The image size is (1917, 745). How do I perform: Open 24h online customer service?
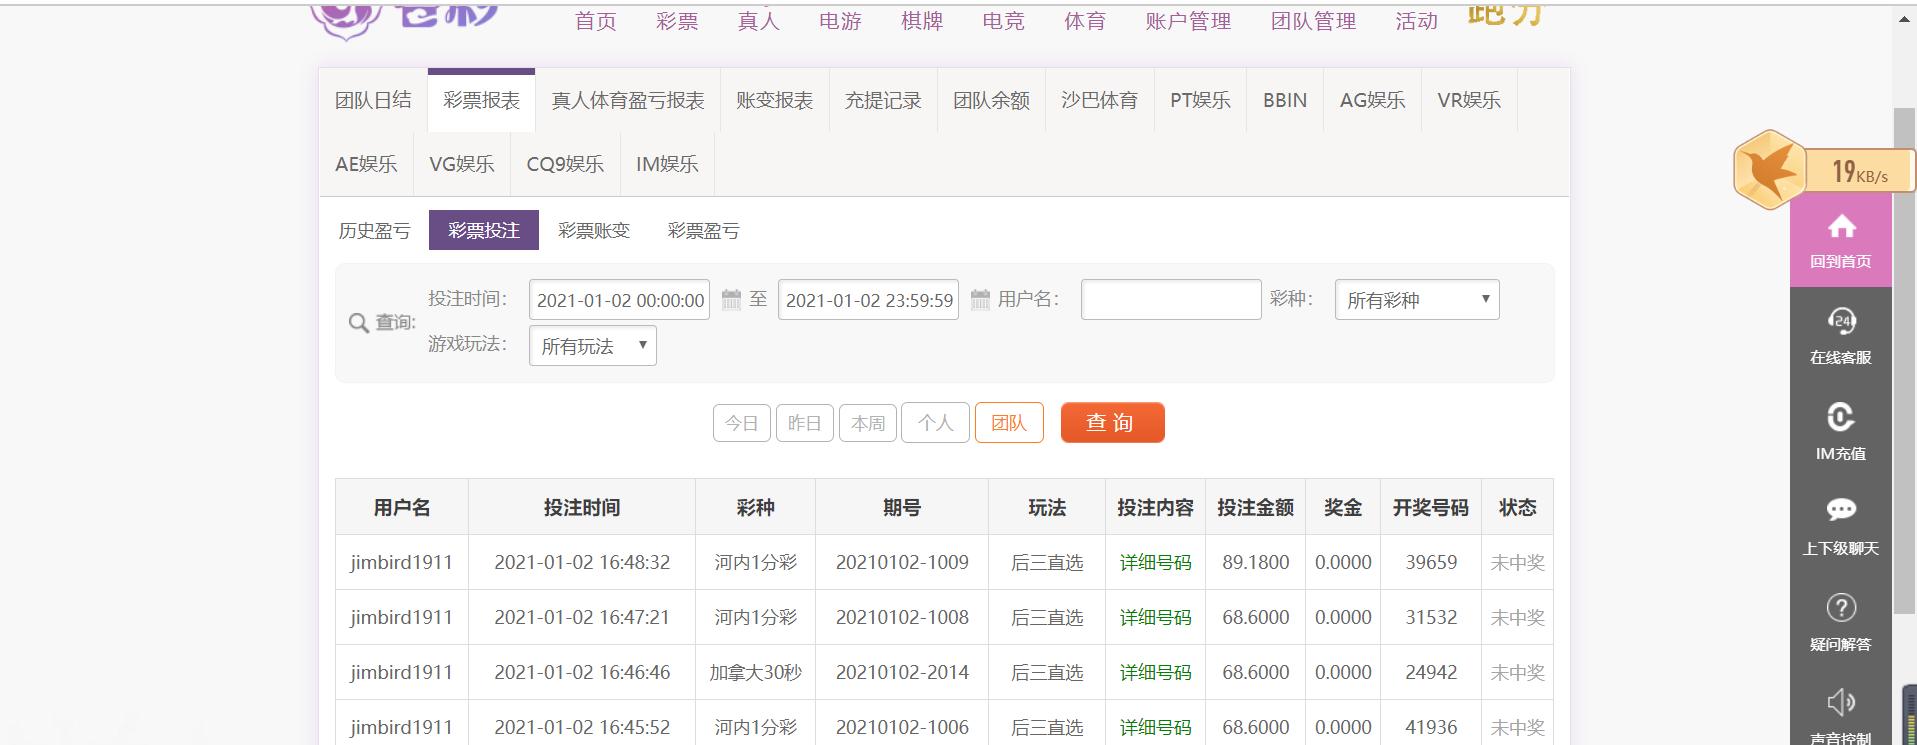(1841, 321)
